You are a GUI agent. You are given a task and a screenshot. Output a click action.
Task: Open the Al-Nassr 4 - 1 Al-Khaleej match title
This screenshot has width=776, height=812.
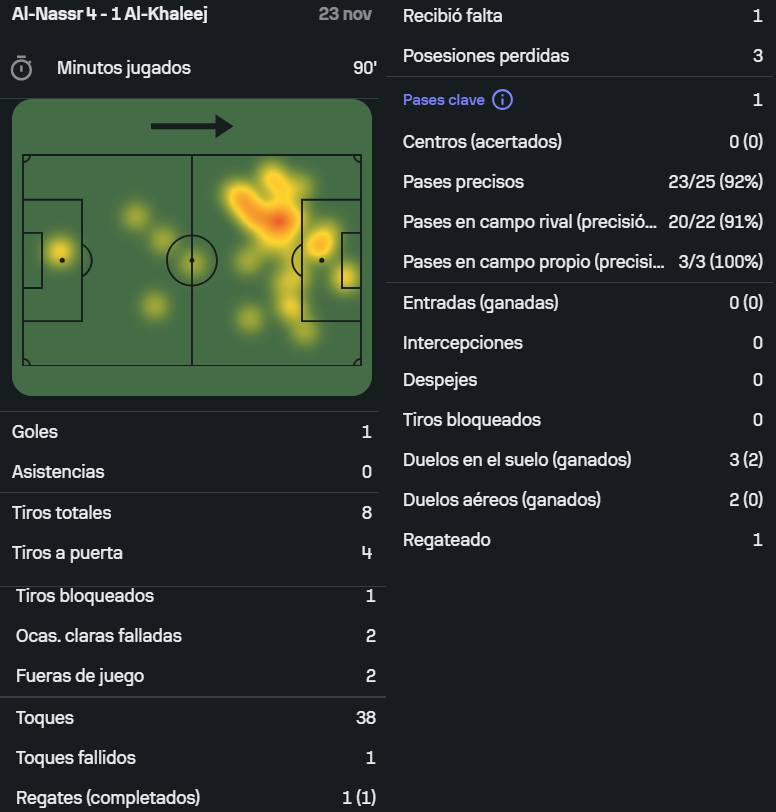point(109,15)
